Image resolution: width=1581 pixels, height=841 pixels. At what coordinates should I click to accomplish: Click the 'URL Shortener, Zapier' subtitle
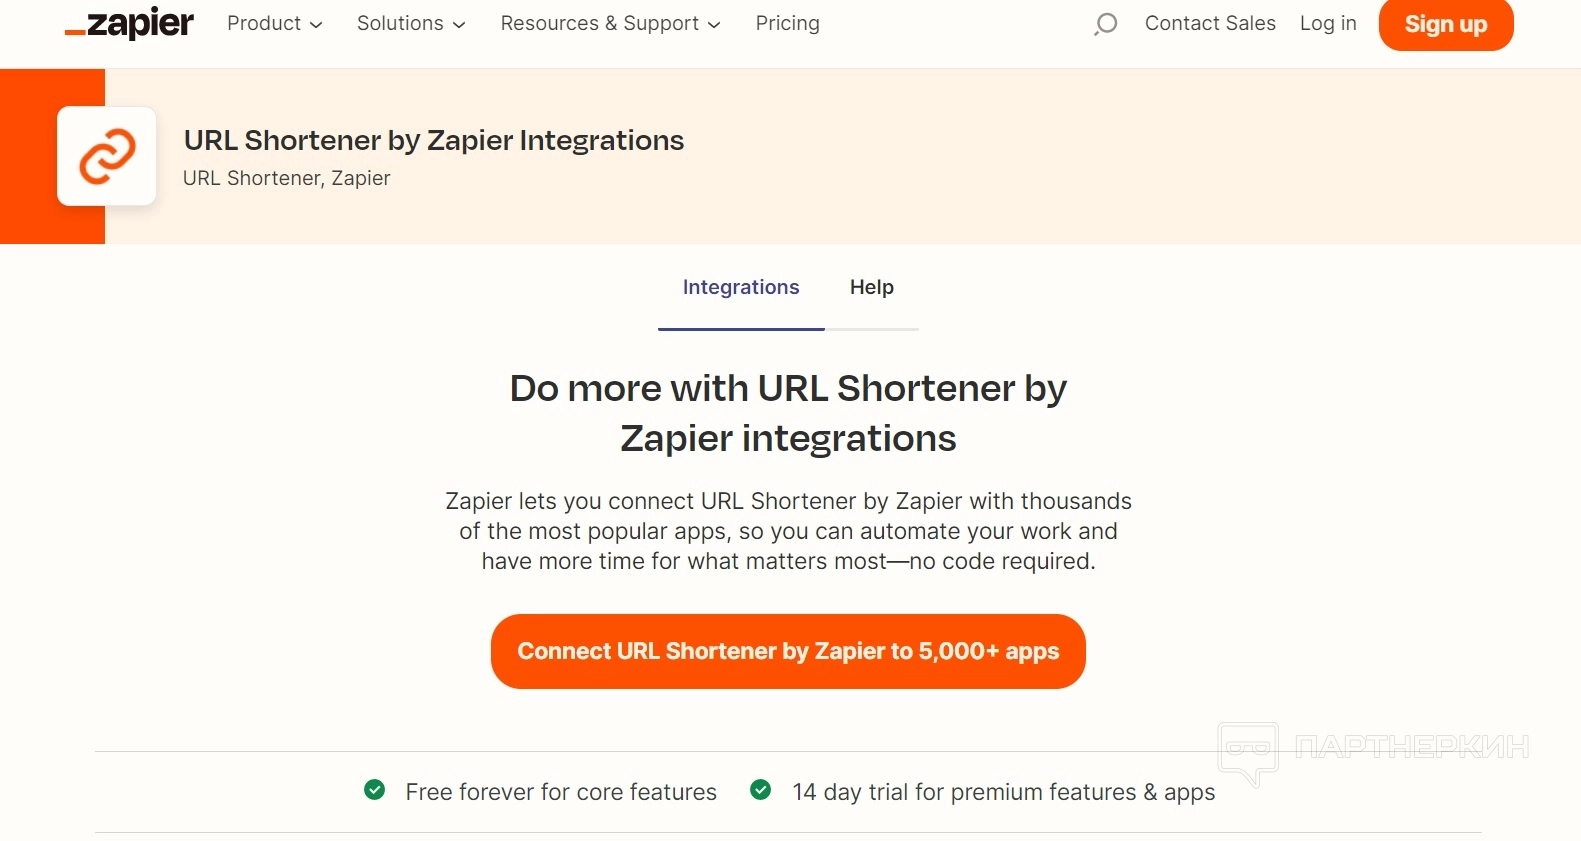click(x=287, y=179)
